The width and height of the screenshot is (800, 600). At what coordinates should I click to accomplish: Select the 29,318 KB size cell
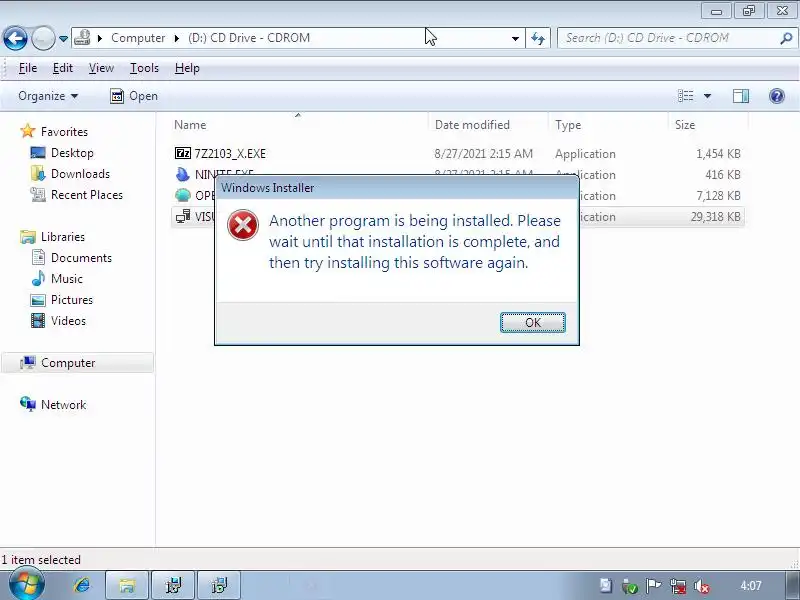click(715, 217)
